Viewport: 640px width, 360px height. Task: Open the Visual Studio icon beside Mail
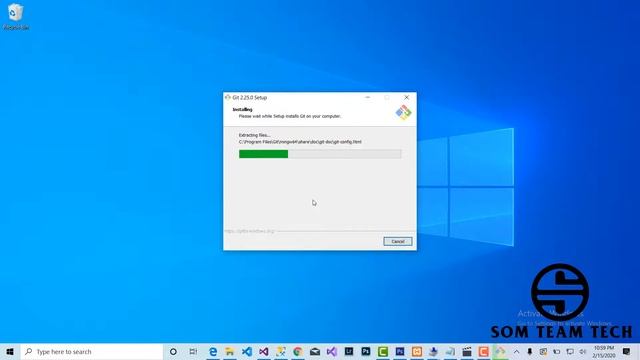[331, 351]
